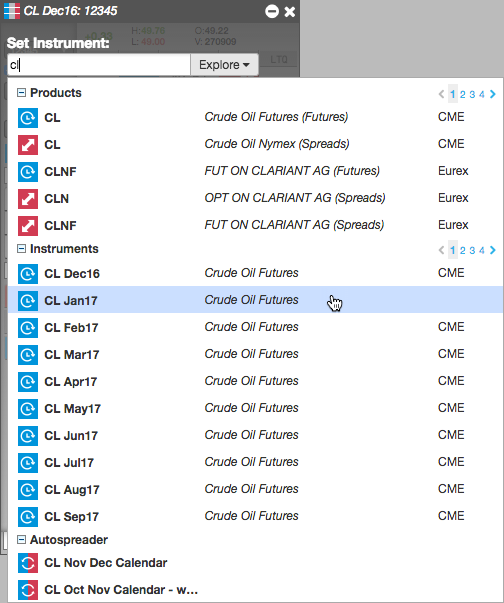Advance to next Products results page arrow
Viewport: 504px width, 603px height.
pyautogui.click(x=493, y=94)
